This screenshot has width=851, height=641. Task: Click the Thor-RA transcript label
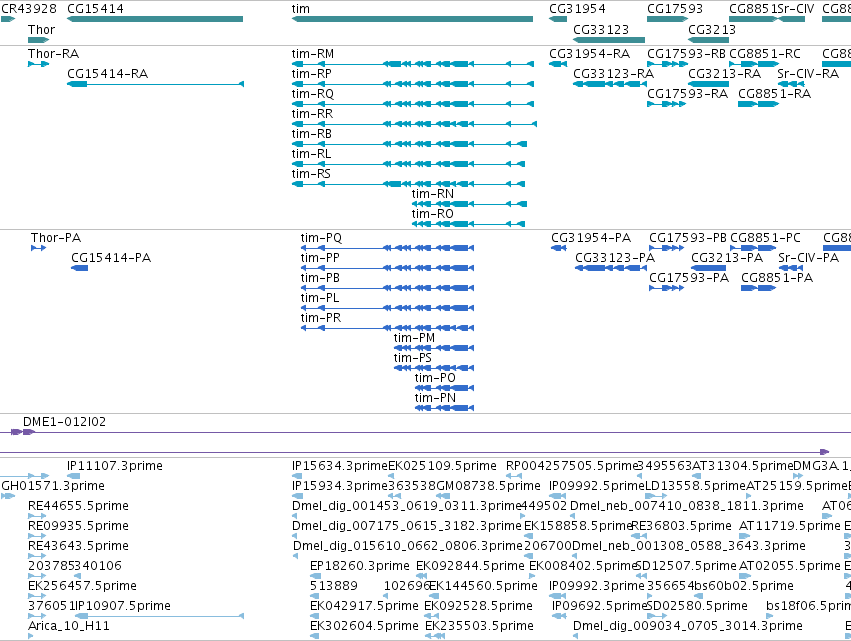tap(53, 54)
